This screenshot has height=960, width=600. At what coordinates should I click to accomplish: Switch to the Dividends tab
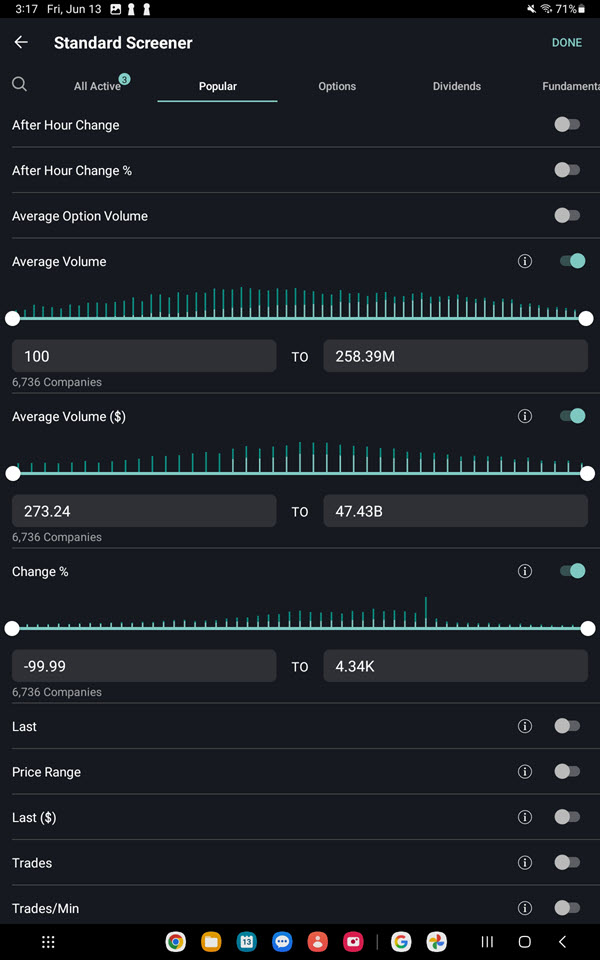pos(457,86)
